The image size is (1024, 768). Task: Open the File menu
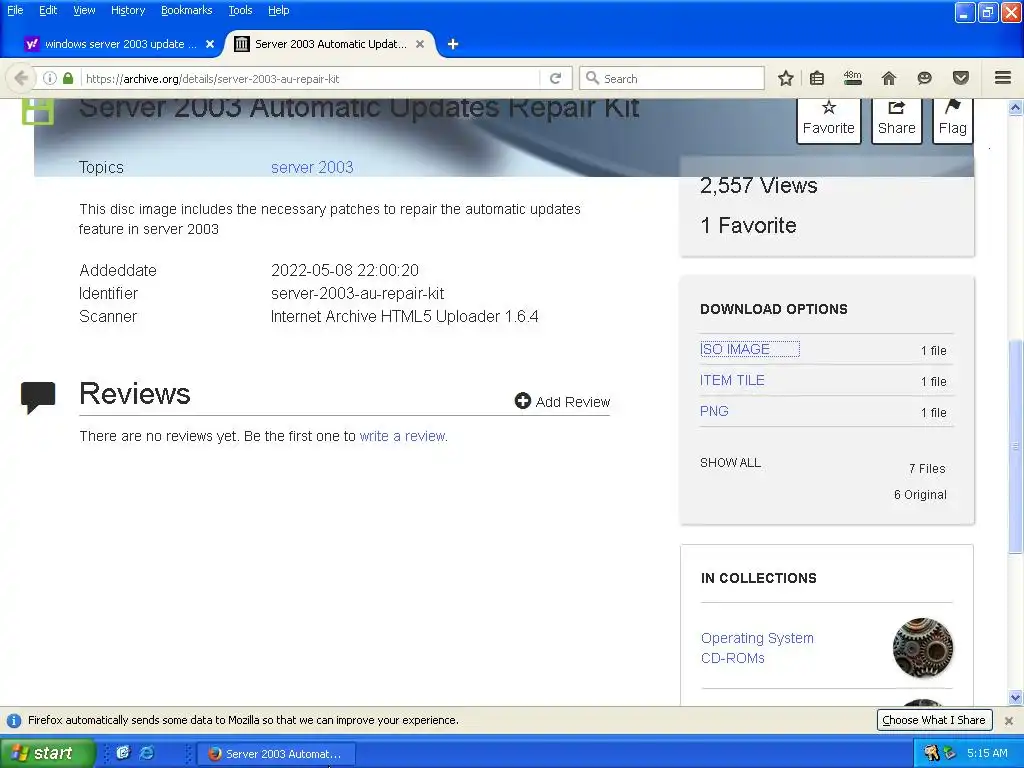click(x=15, y=10)
